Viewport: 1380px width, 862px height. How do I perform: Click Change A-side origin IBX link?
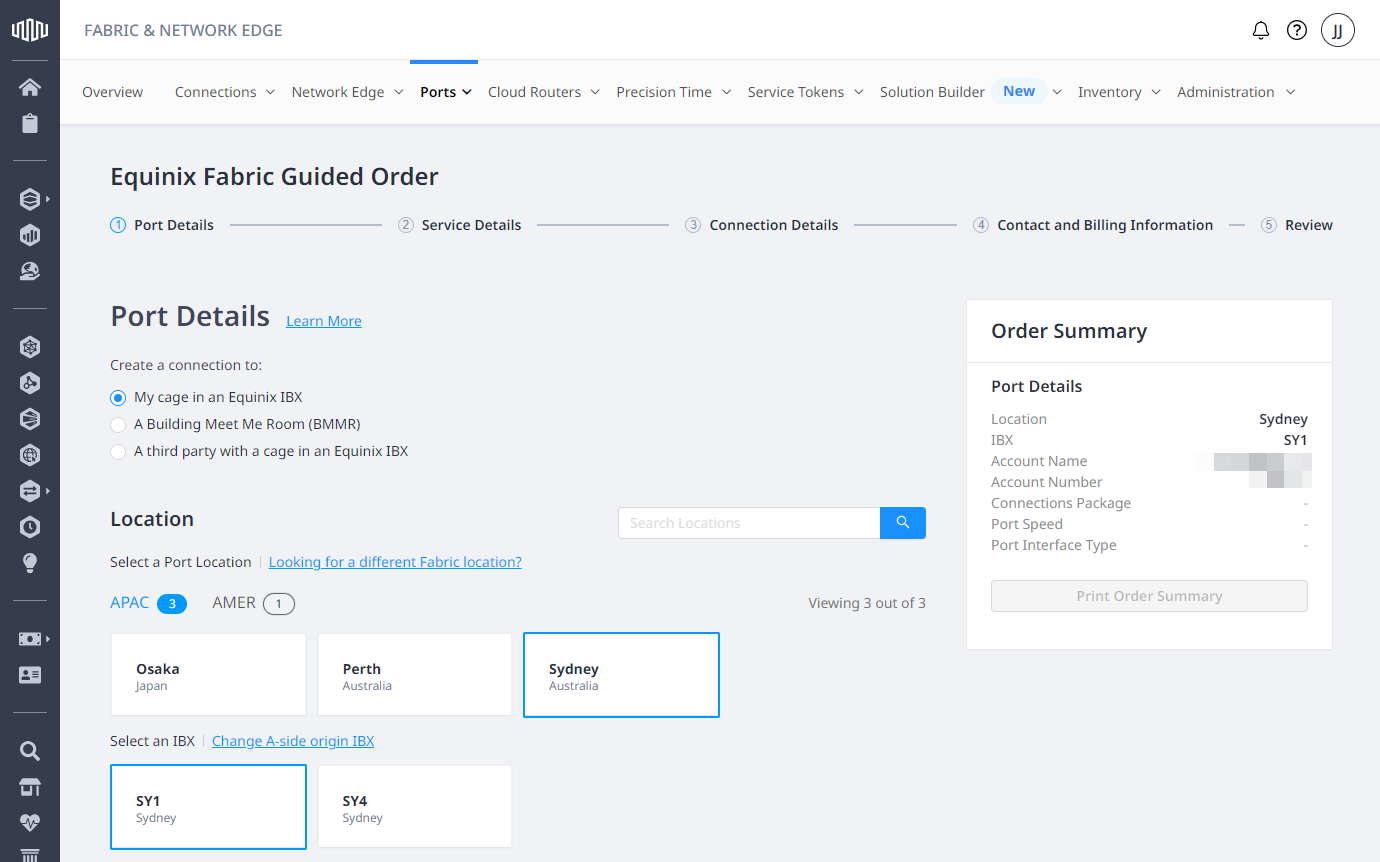293,741
